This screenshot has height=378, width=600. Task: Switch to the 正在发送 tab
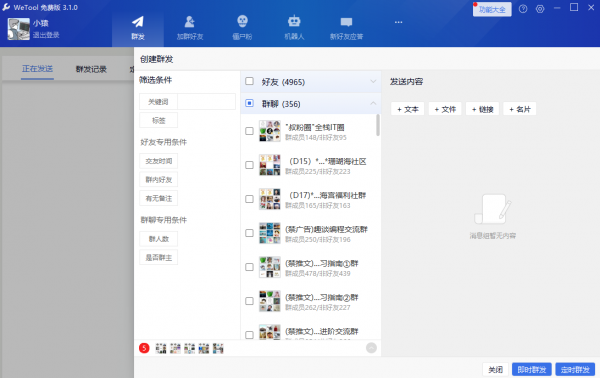click(37, 69)
